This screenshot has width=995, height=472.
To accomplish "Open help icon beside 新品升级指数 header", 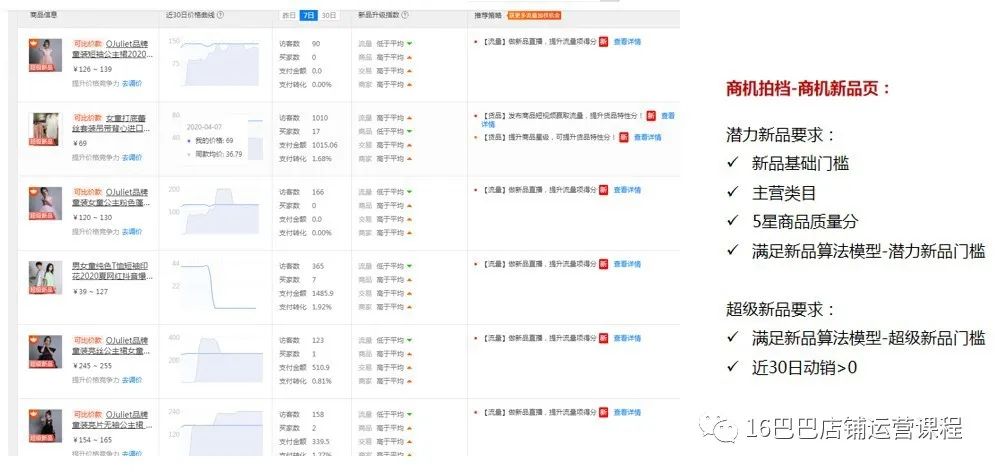I will coord(405,15).
